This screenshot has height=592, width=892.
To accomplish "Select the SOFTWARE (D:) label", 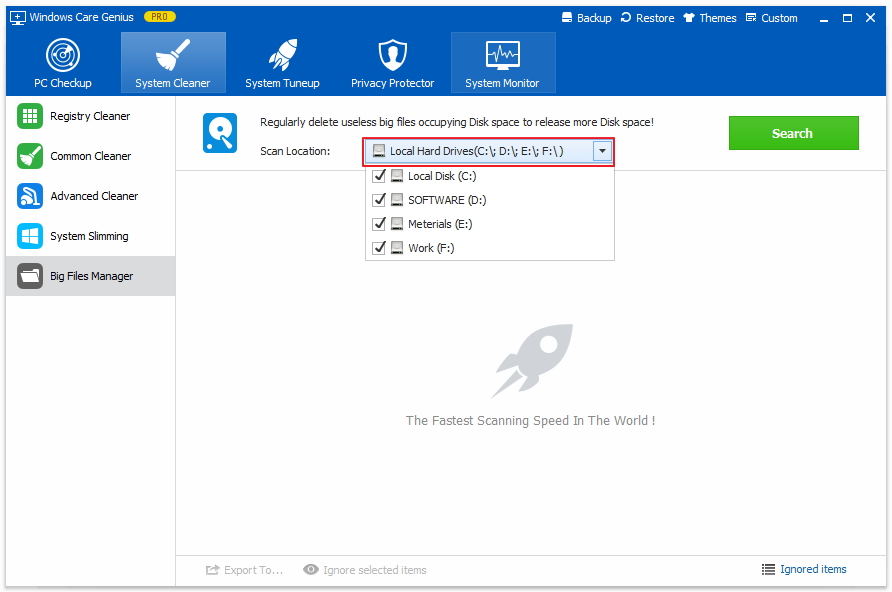I will [447, 200].
